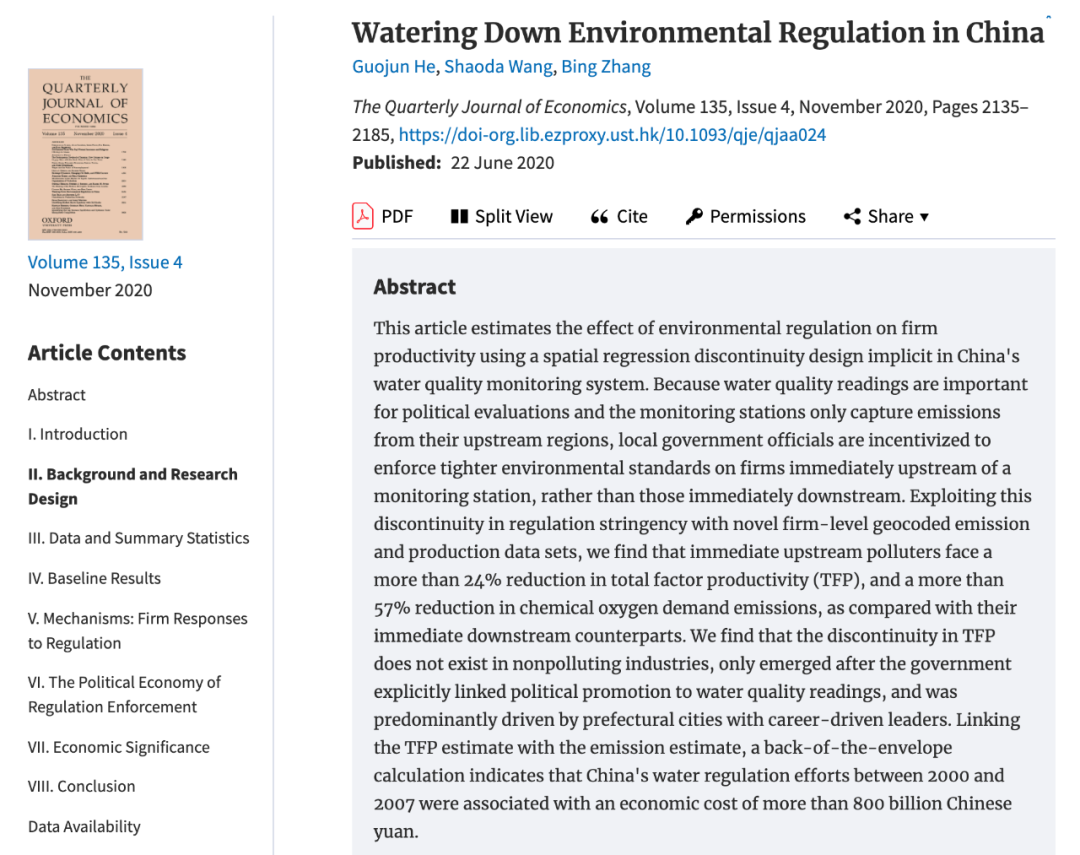Image resolution: width=1080 pixels, height=855 pixels.
Task: Click the Cite quotation mark icon
Action: click(x=600, y=217)
